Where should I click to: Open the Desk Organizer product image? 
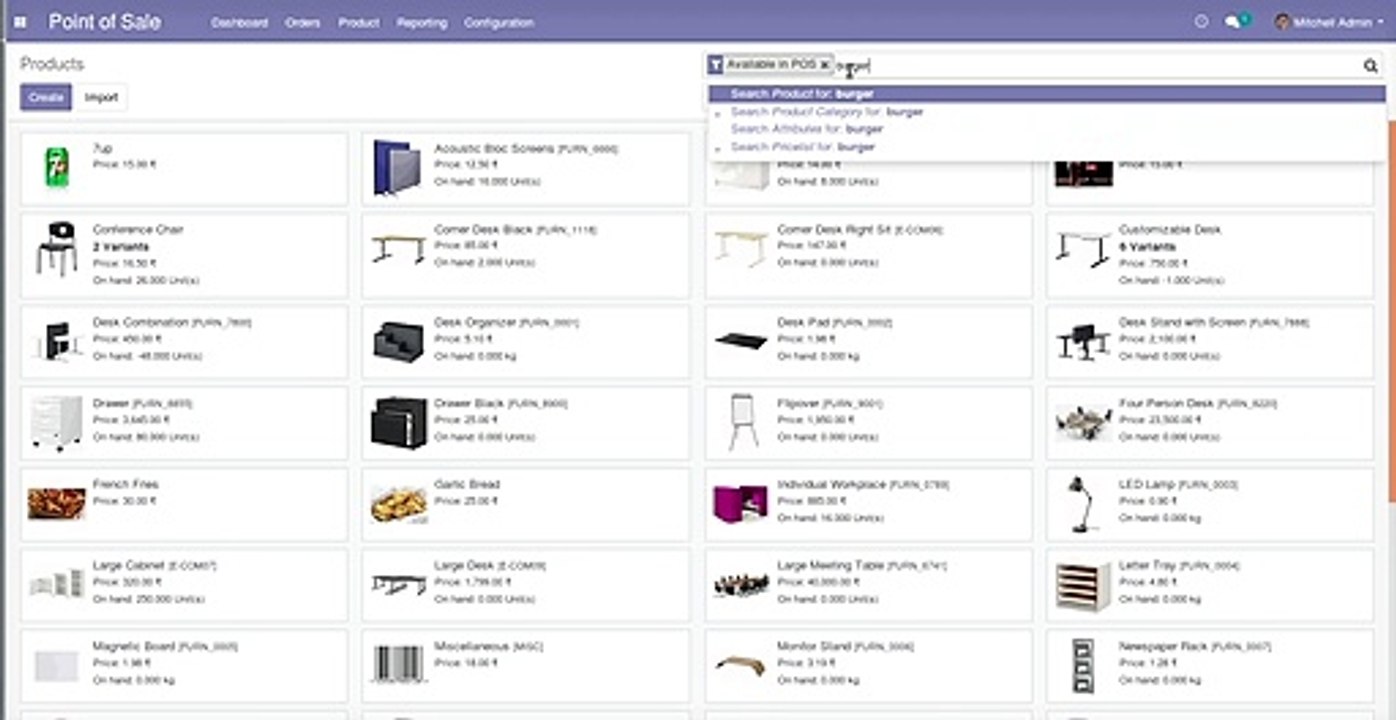pos(399,341)
